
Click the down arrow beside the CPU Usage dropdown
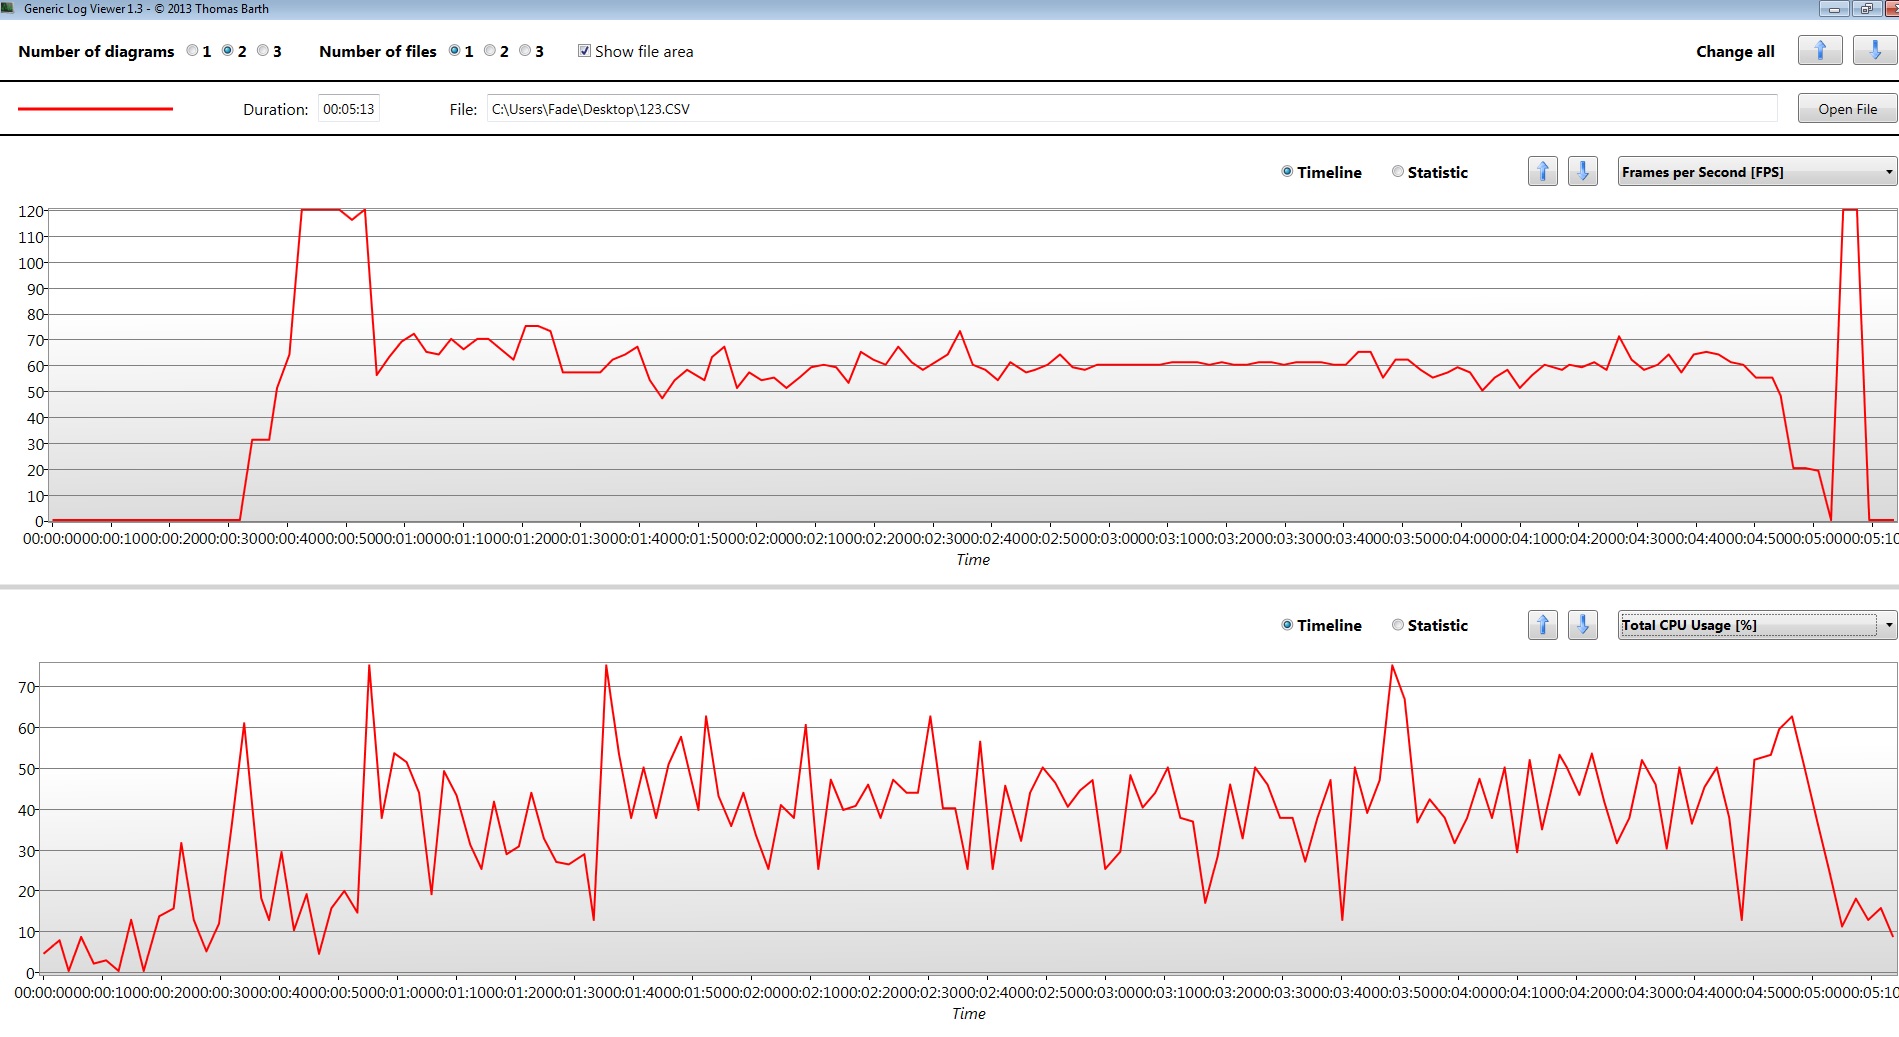pyautogui.click(x=1582, y=625)
